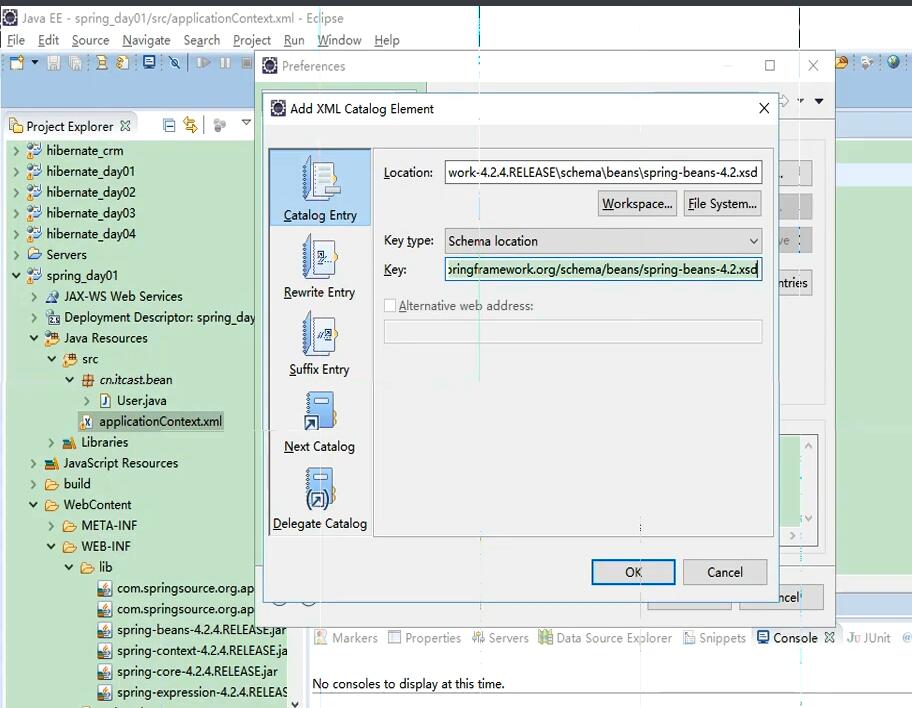Screen dimensions: 912x708
Task: Open Project Explorer view menu triangle
Action: coord(246,122)
